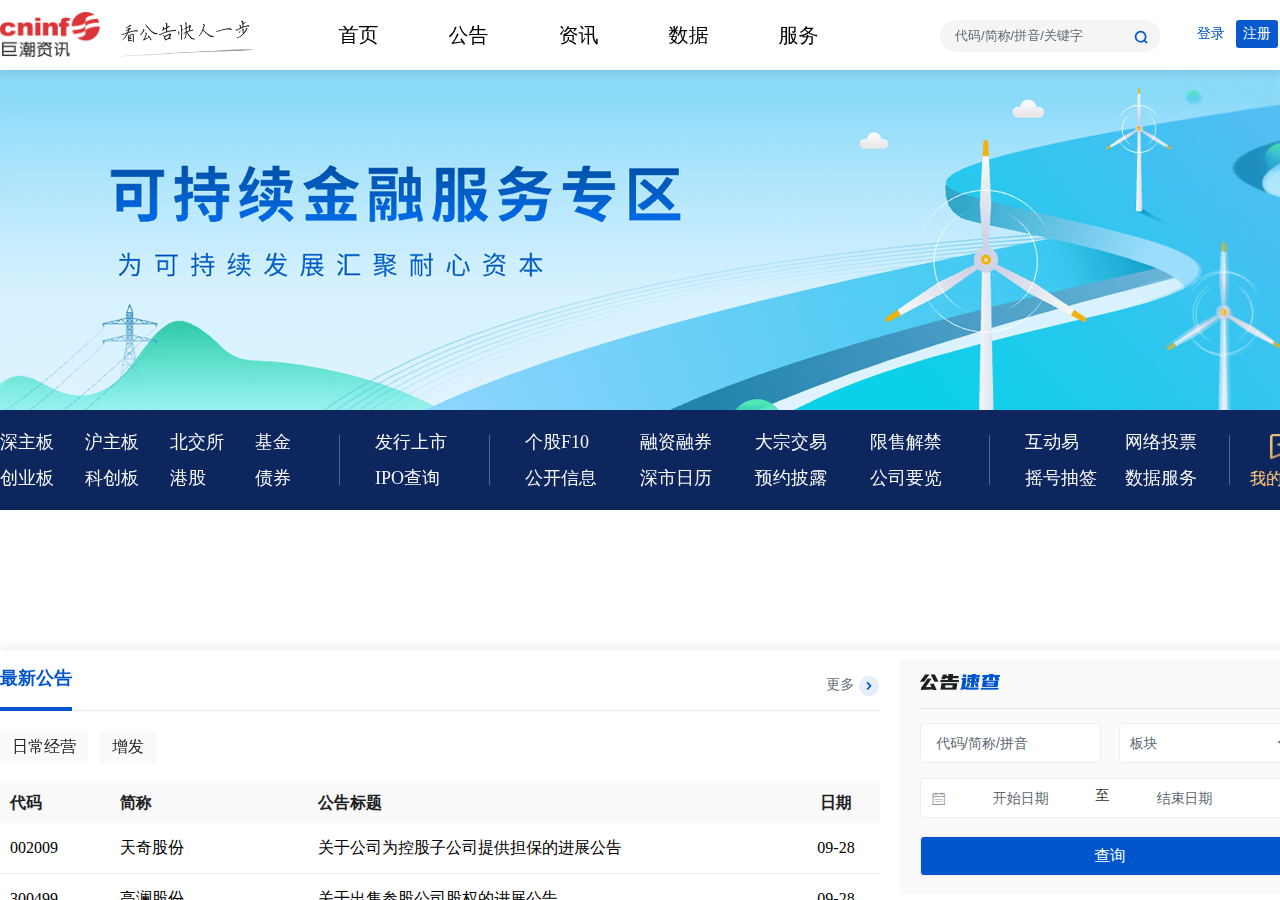Filter by 日常经营 tag

[x=44, y=747]
